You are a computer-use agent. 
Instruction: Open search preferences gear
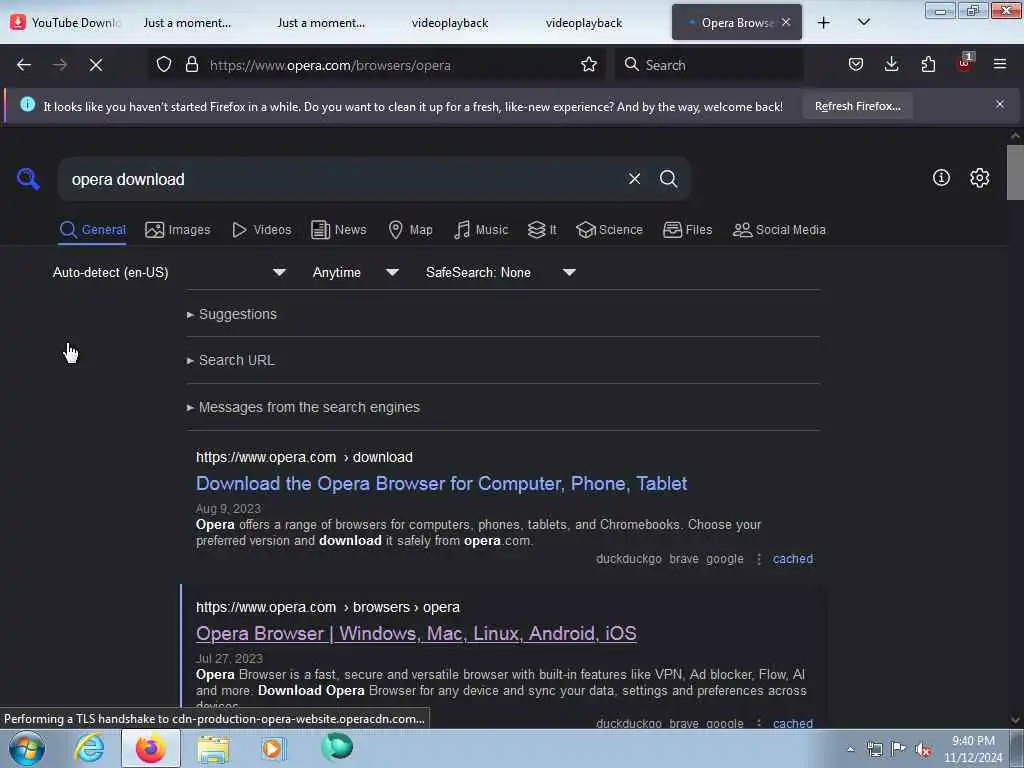[979, 178]
